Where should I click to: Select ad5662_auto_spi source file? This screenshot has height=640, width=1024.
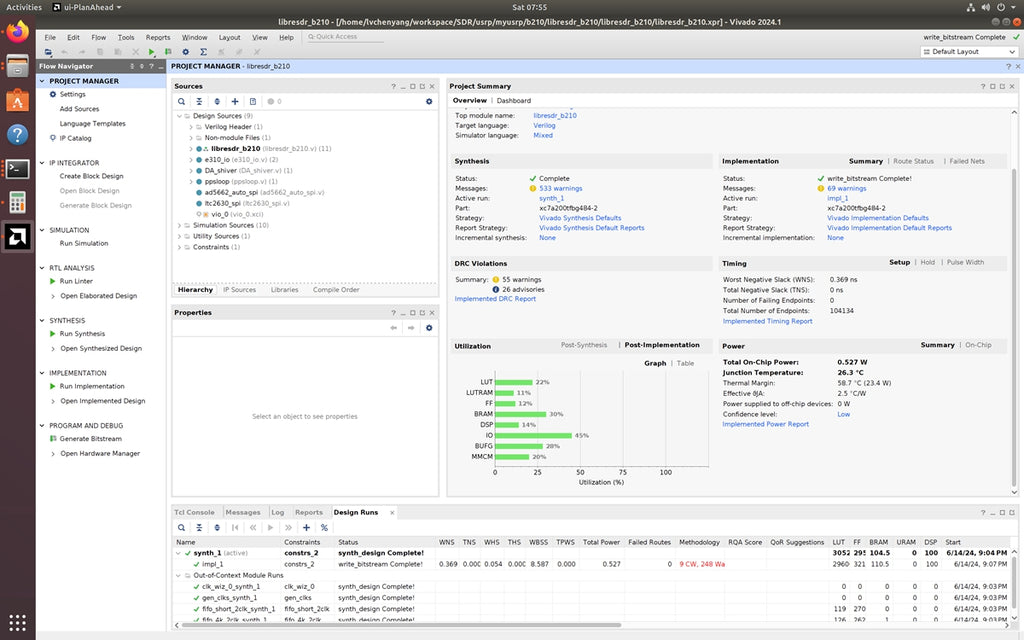[264, 193]
